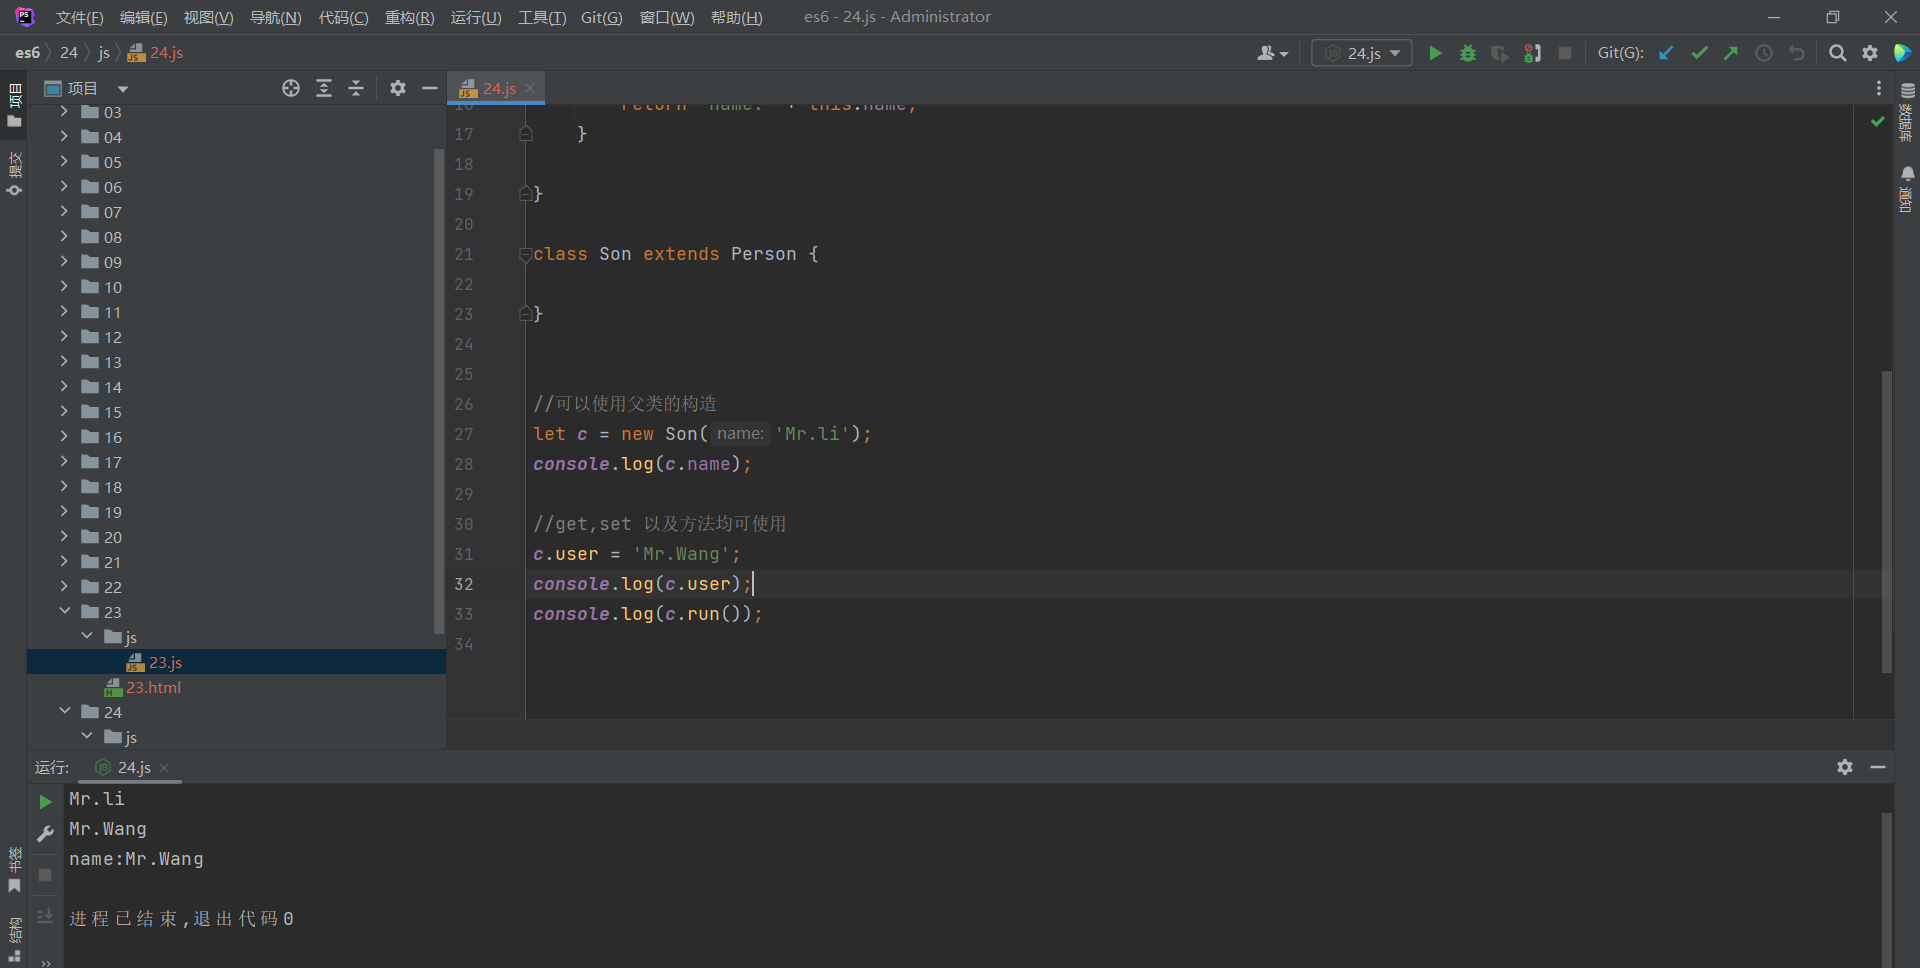Viewport: 1920px width, 968px height.
Task: Hide the project panel with minus icon
Action: point(430,88)
